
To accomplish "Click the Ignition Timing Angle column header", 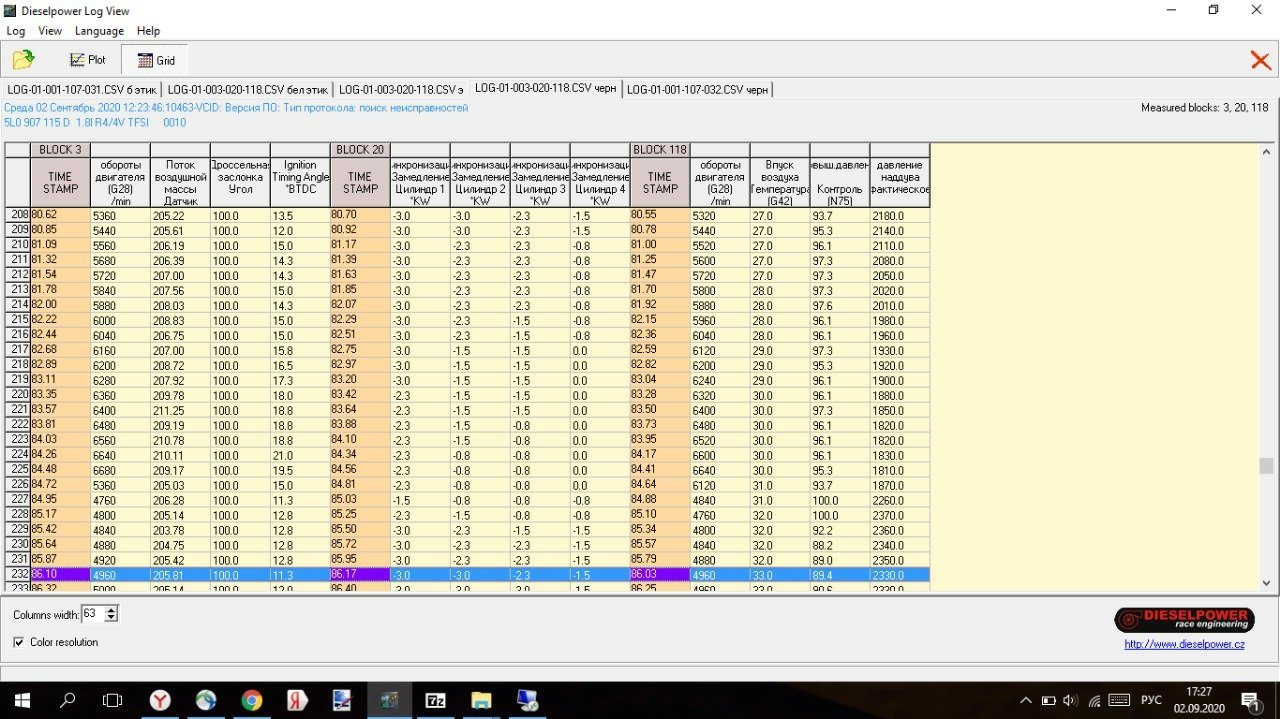I will (300, 182).
